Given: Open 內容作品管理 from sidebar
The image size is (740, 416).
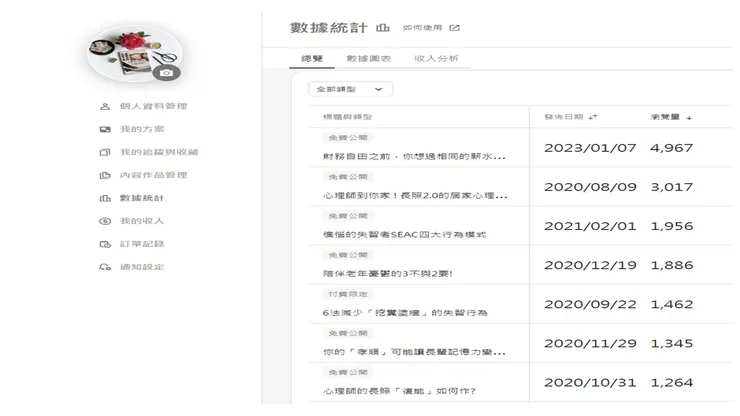Looking at the screenshot, I should (153, 175).
